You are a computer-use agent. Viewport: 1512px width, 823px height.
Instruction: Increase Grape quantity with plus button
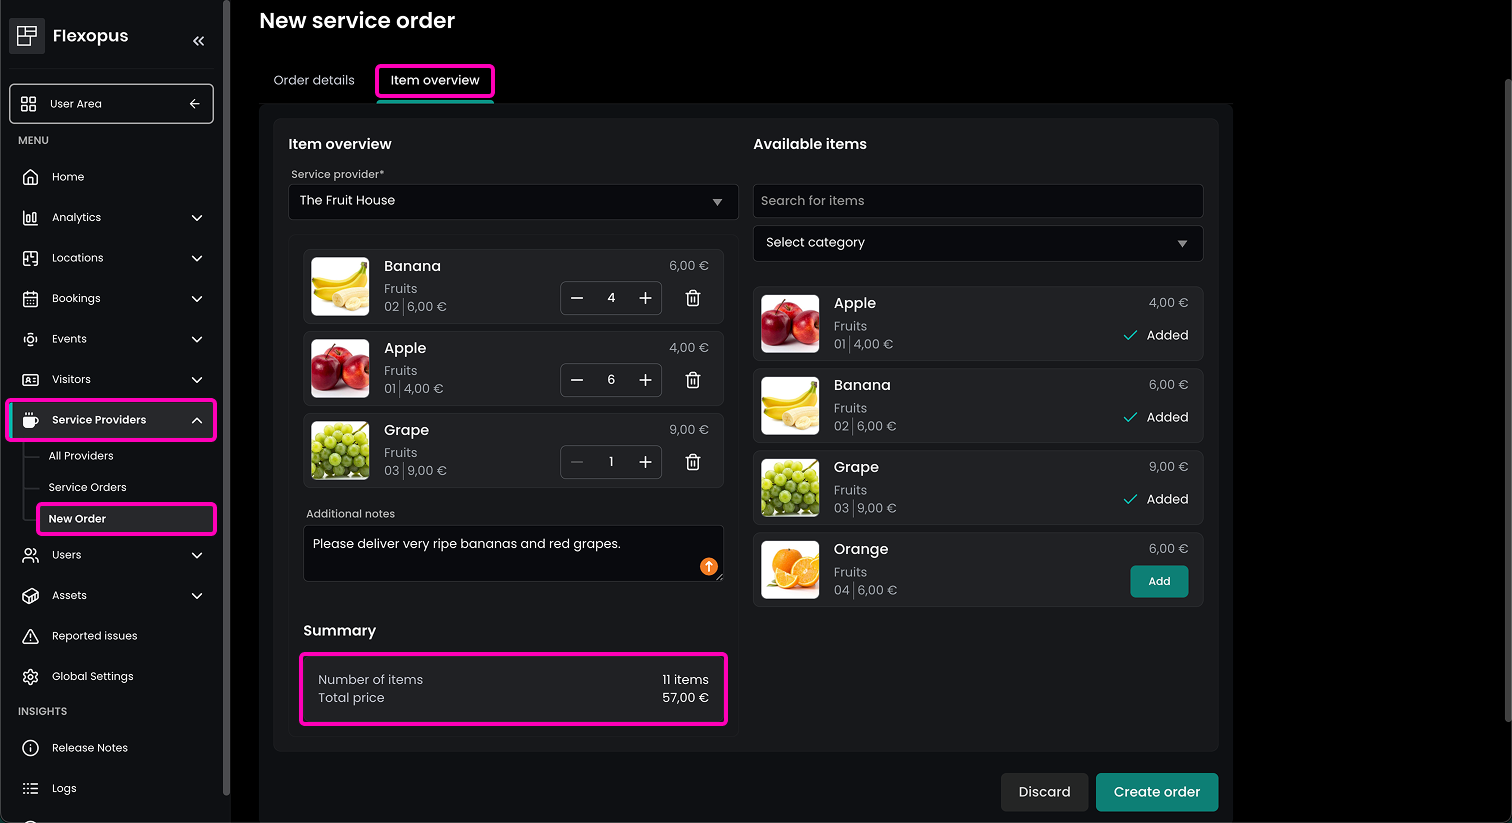(x=645, y=462)
